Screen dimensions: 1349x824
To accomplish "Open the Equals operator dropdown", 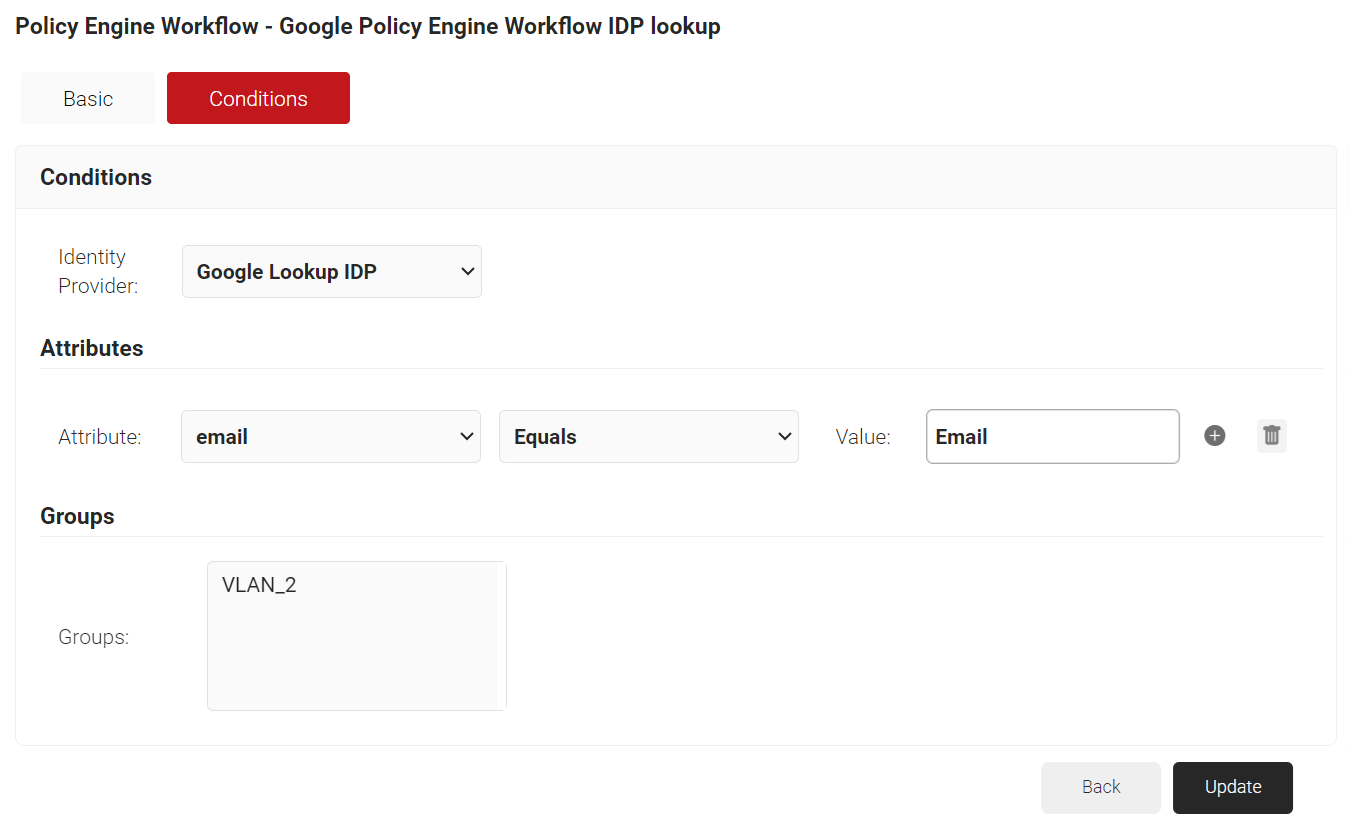I will [648, 437].
